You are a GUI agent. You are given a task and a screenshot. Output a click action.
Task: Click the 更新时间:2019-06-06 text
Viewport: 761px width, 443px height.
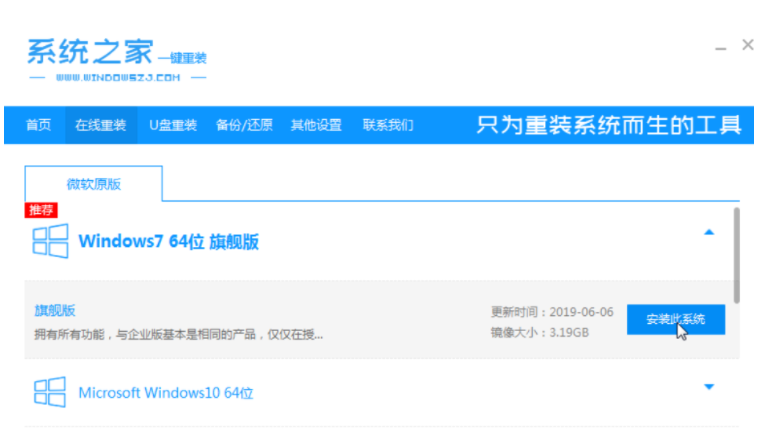pyautogui.click(x=552, y=312)
